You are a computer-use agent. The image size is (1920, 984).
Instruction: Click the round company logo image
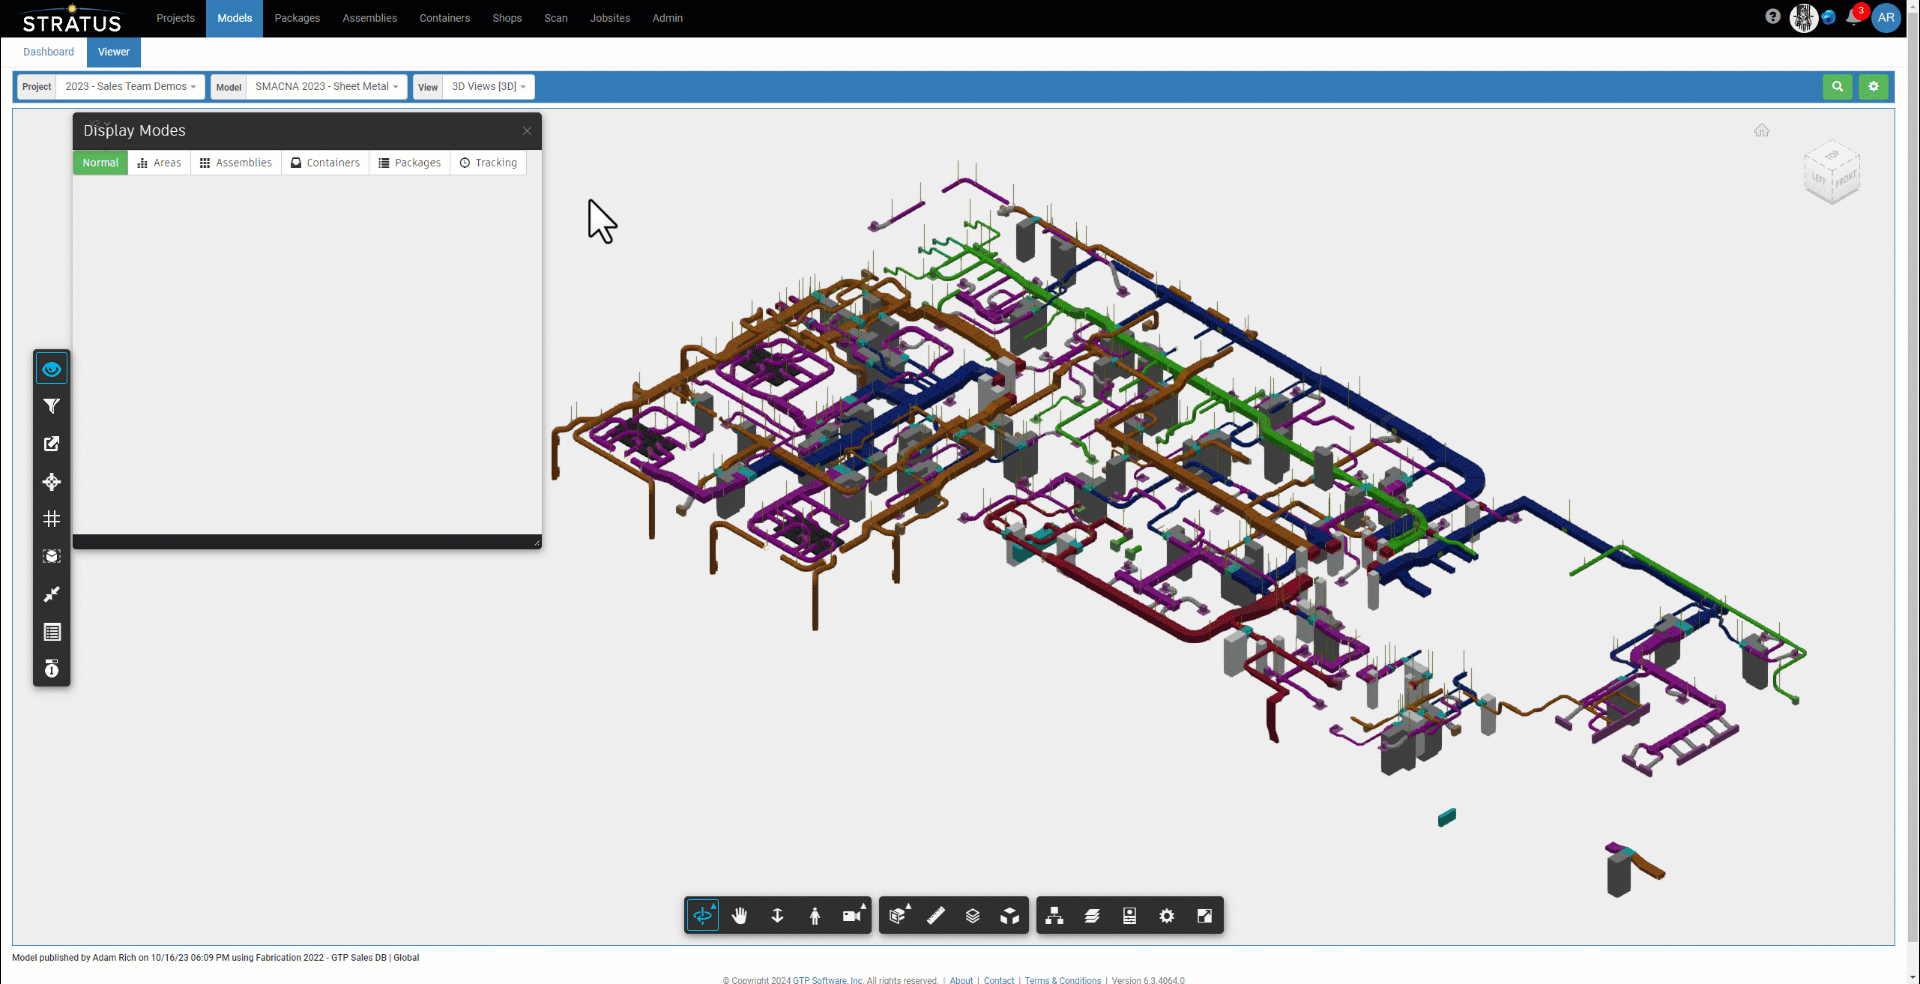(1804, 18)
